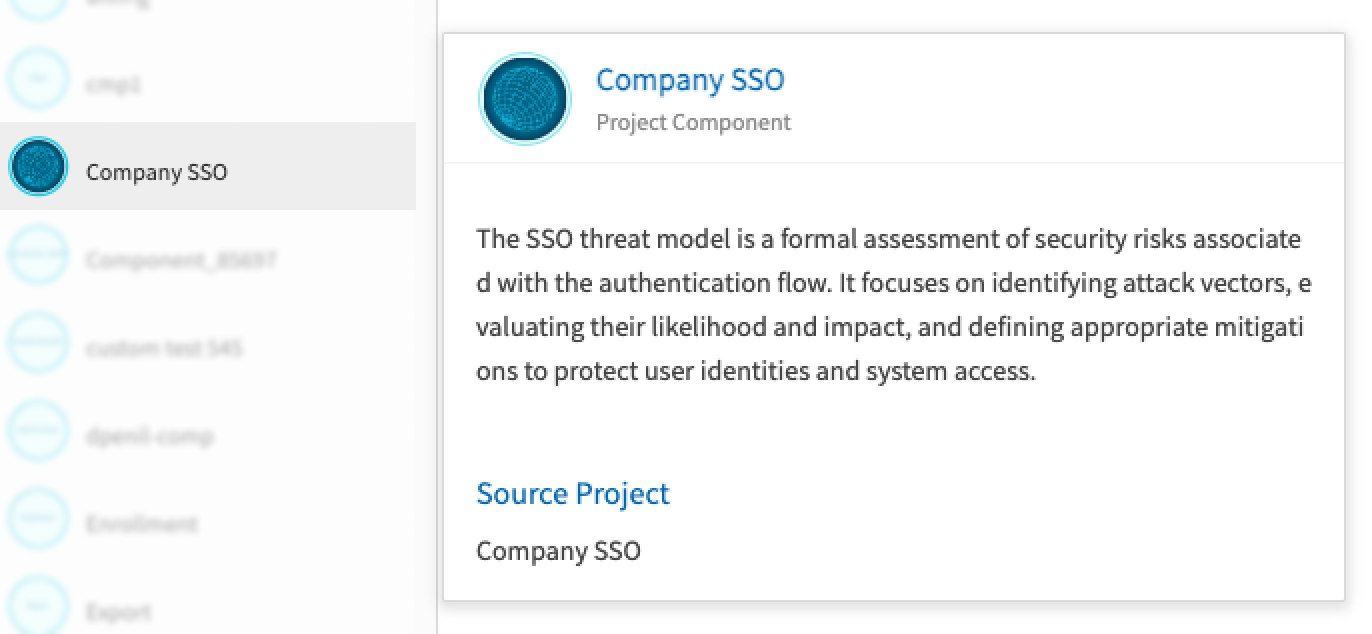Click the SSO threat model description paragraph
The height and width of the screenshot is (634, 1372).
[x=893, y=305]
